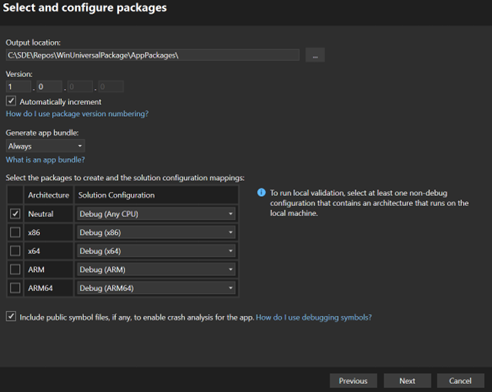Open What is an app bundle link

coord(45,160)
